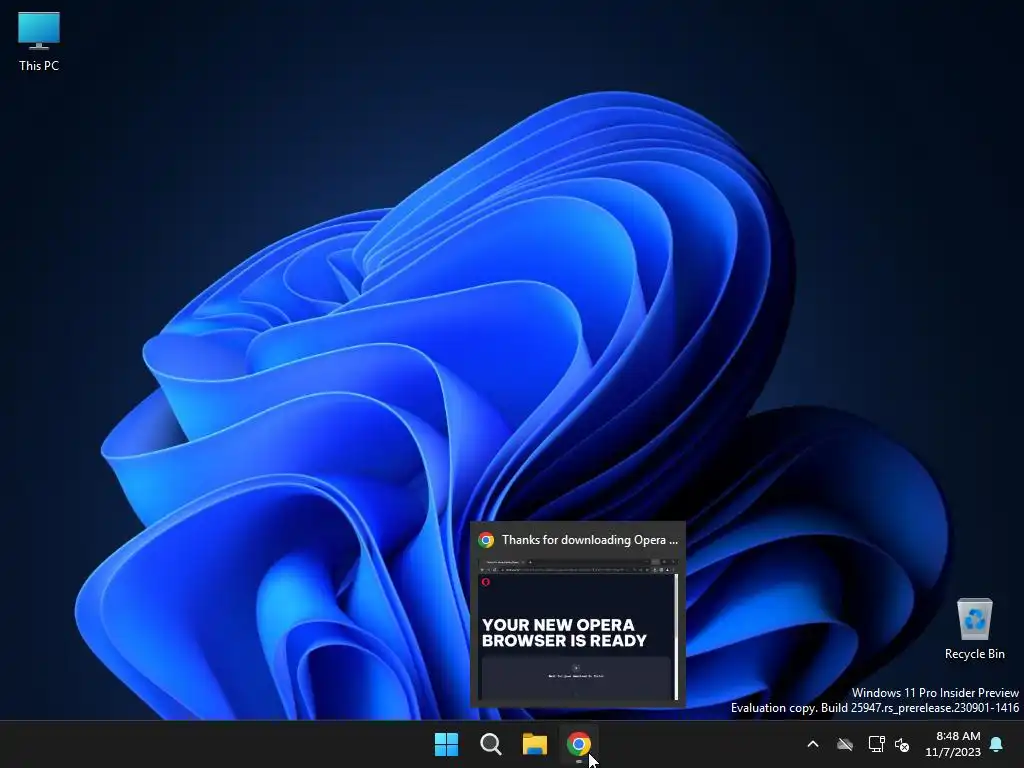Image resolution: width=1024 pixels, height=768 pixels.
Task: Click the muted volume tray icon
Action: [x=902, y=744]
